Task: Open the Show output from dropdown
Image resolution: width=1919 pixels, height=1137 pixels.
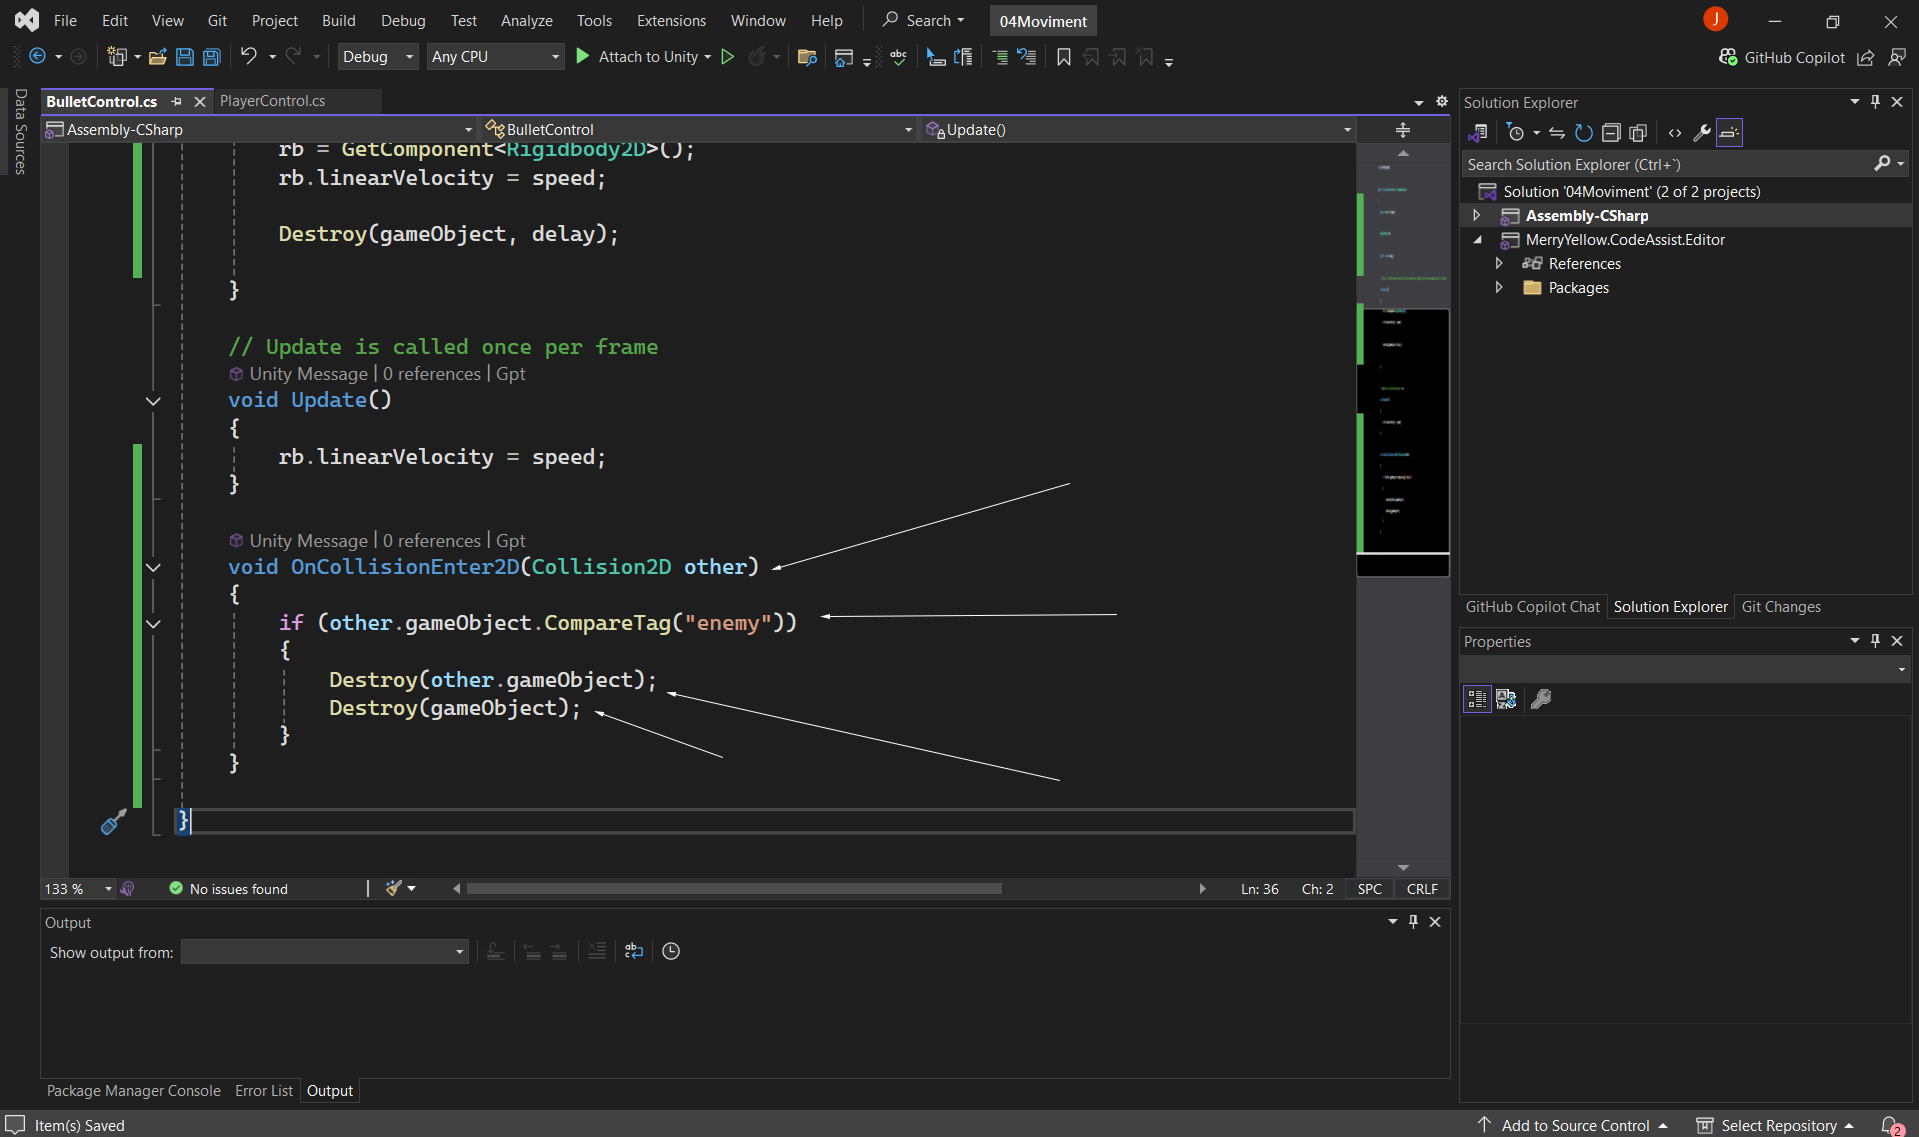Action: point(325,952)
